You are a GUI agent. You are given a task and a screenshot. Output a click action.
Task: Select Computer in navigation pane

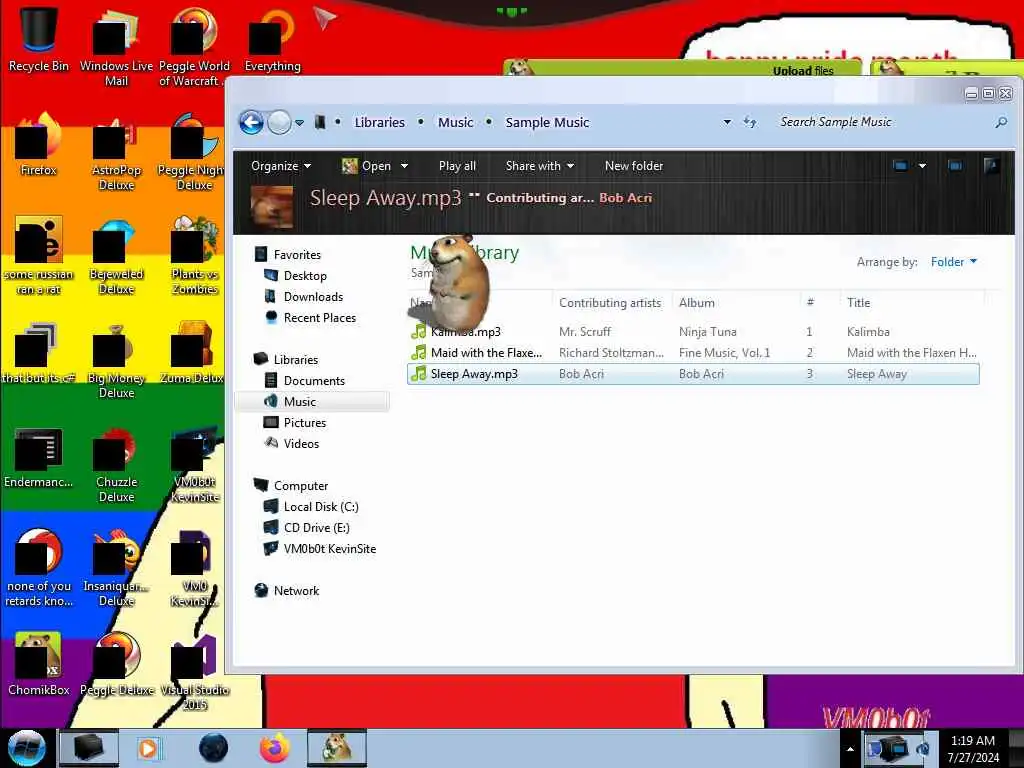300,486
